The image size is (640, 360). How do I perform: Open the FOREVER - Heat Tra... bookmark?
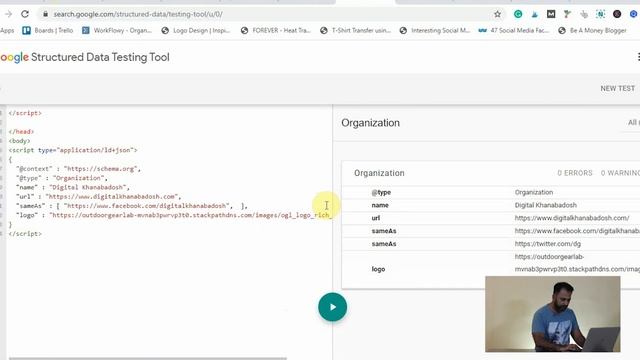pyautogui.click(x=276, y=30)
